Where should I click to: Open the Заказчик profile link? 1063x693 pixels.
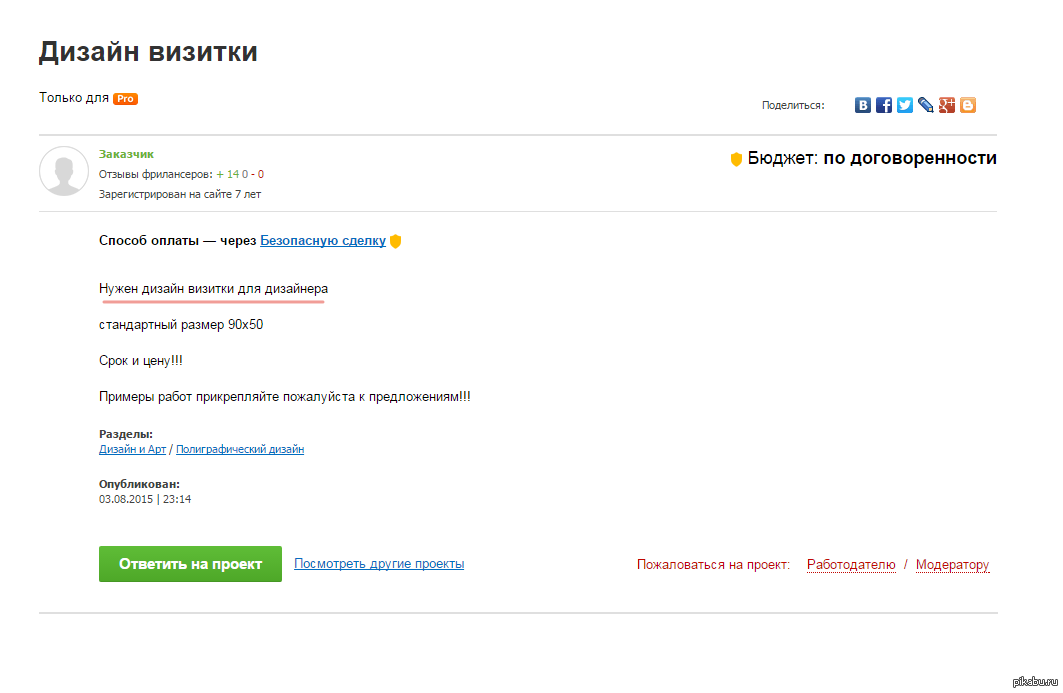[126, 154]
